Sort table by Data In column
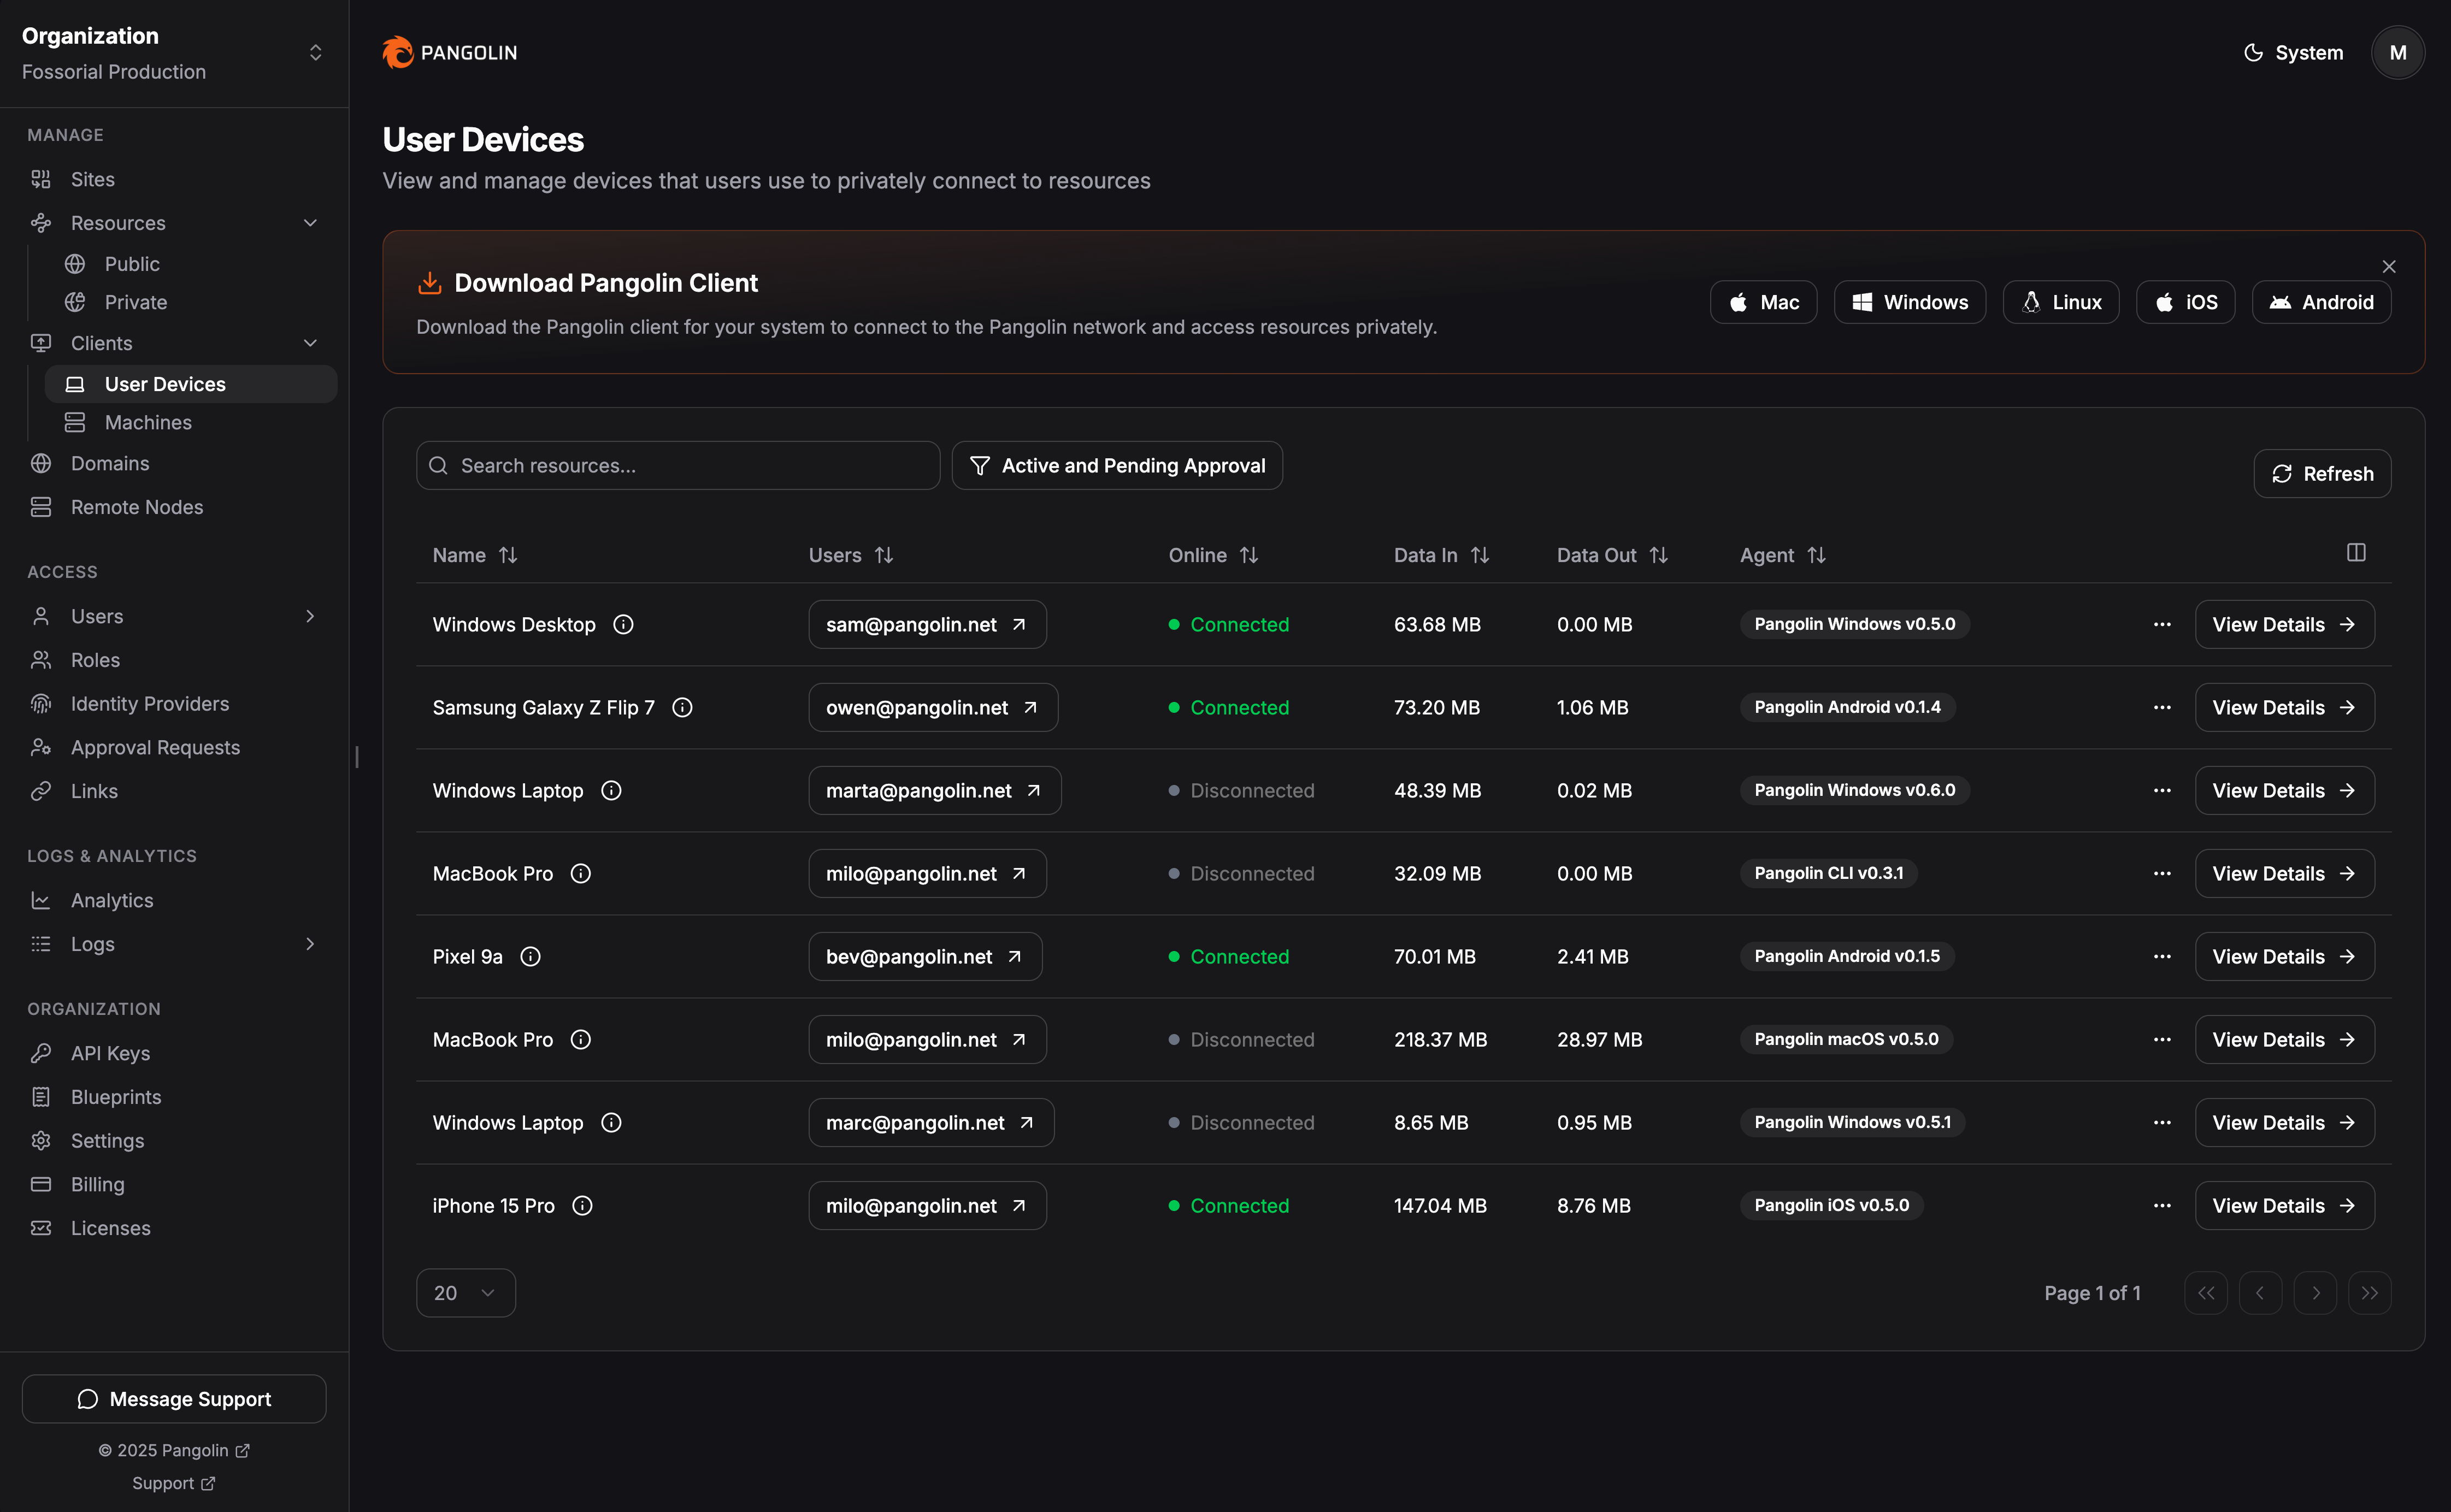 (x=1441, y=555)
